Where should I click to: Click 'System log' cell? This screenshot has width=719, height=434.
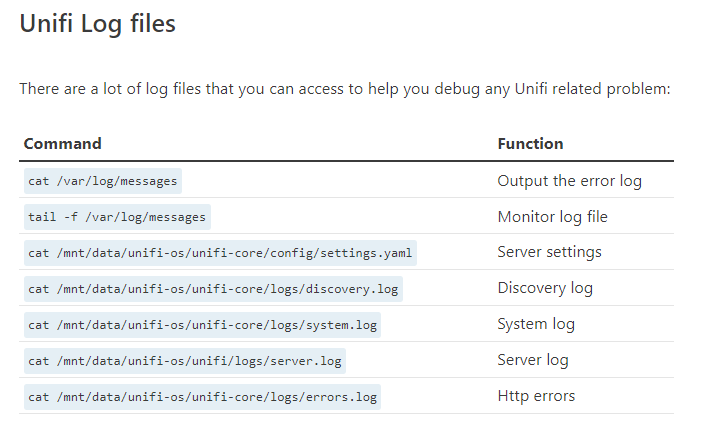point(536,324)
